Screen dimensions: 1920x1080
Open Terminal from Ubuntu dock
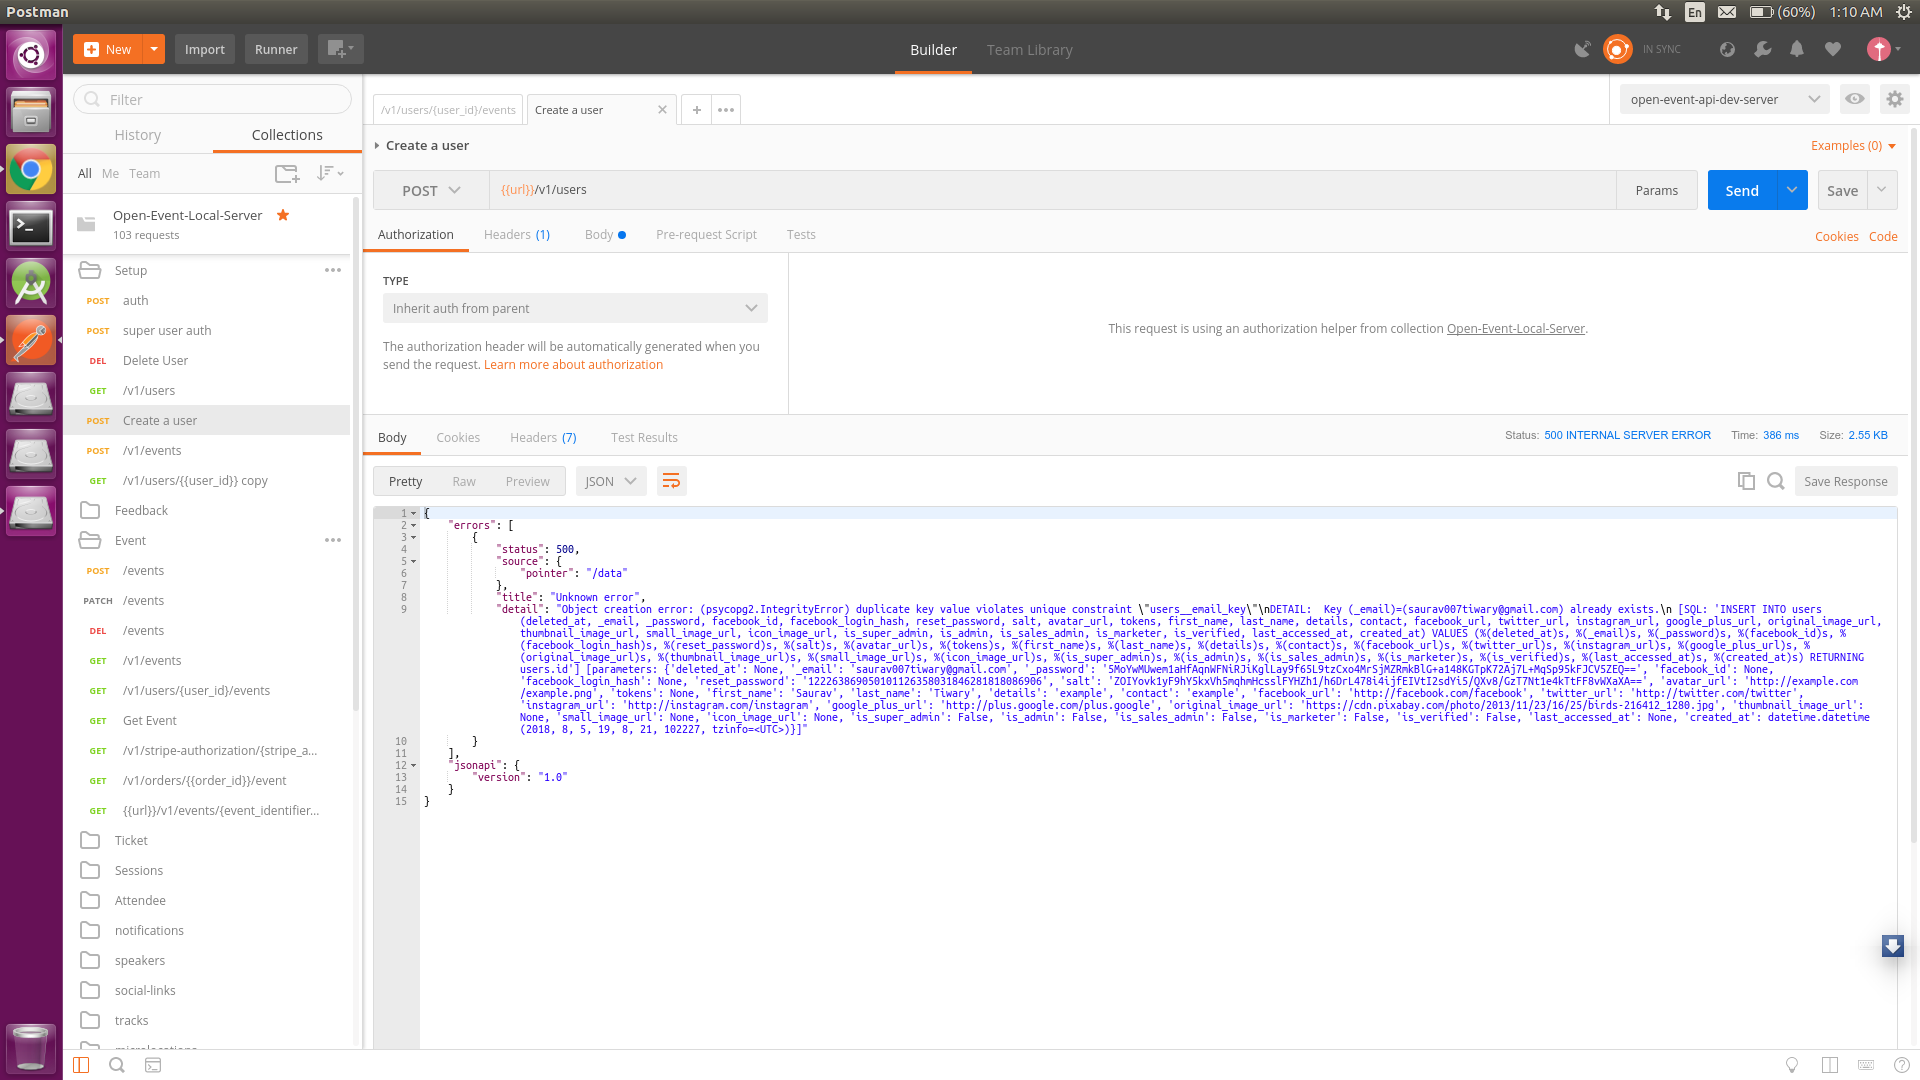pos(31,227)
